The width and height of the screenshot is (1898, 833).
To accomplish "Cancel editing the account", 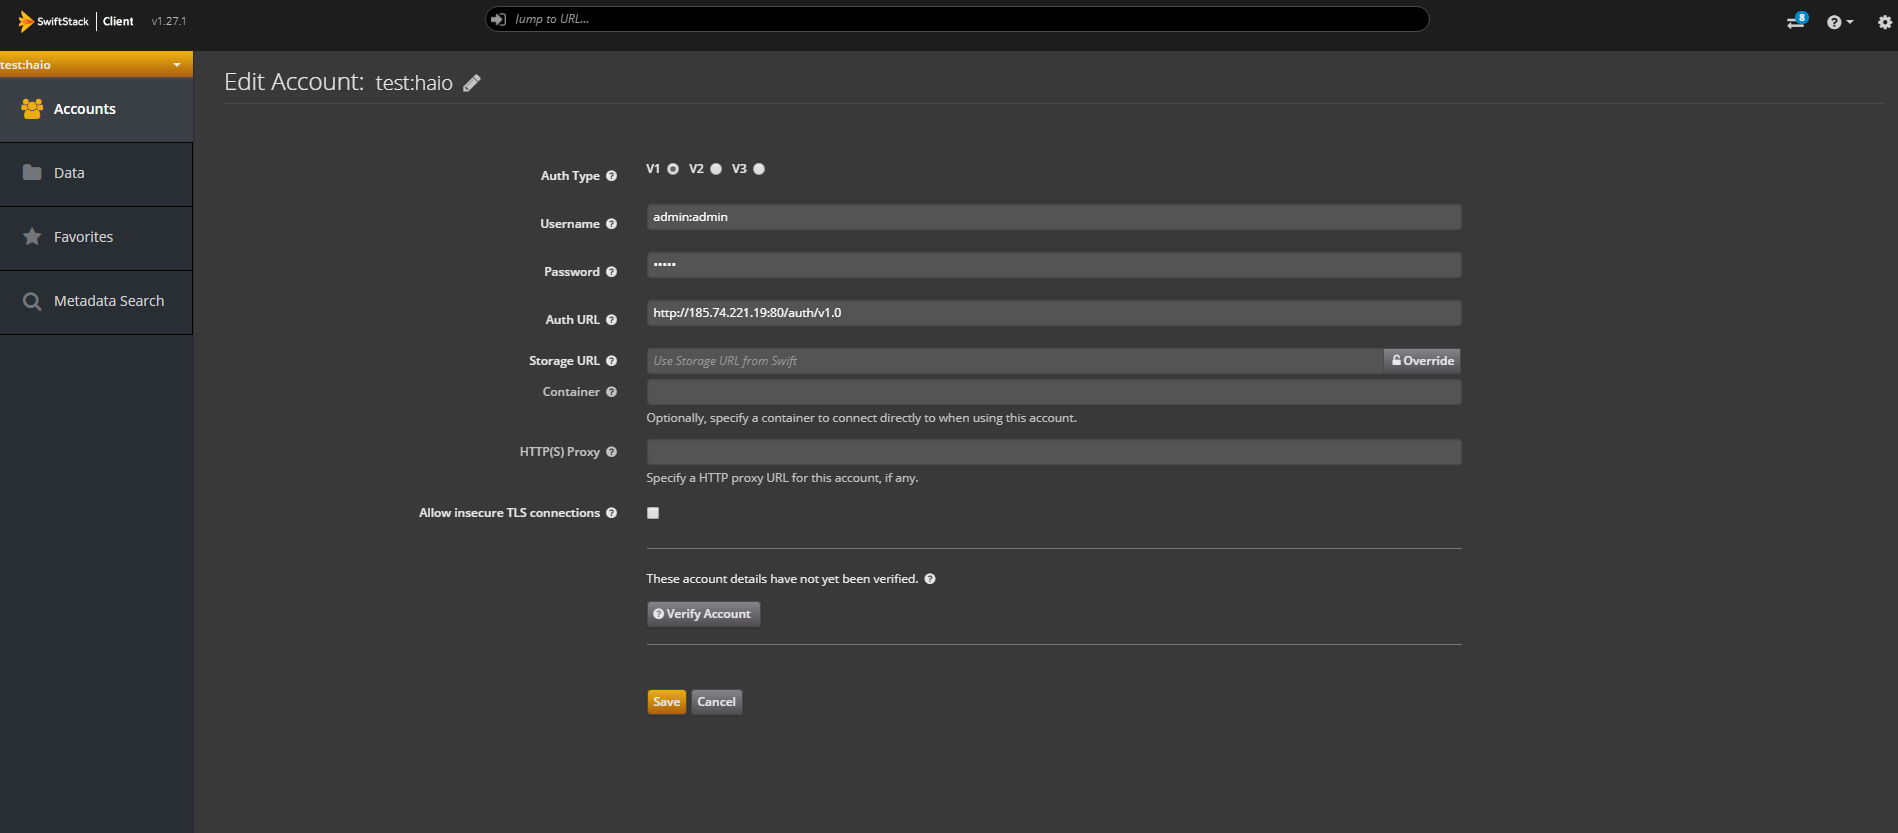I will point(716,702).
